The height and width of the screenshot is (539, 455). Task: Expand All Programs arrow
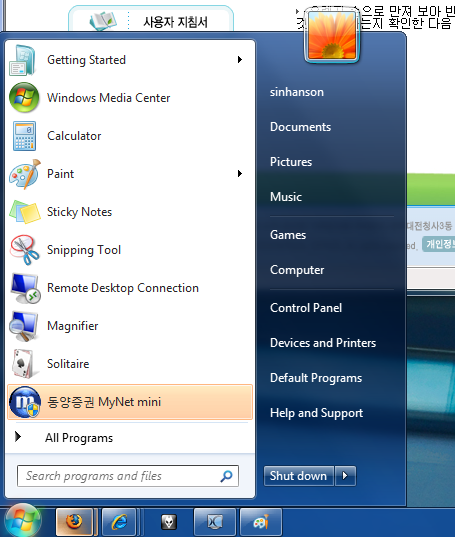[x=18, y=437]
